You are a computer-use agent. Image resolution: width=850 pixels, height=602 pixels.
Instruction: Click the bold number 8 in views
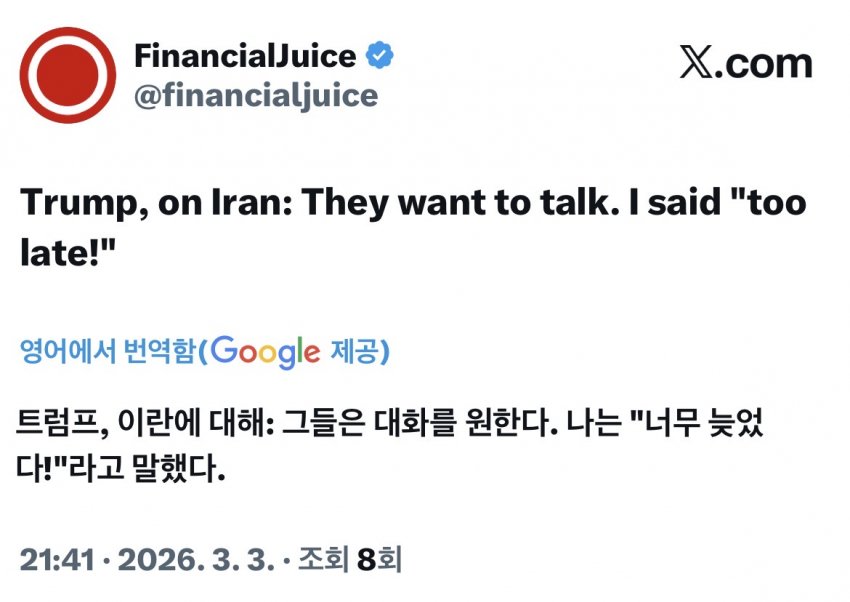[x=364, y=559]
